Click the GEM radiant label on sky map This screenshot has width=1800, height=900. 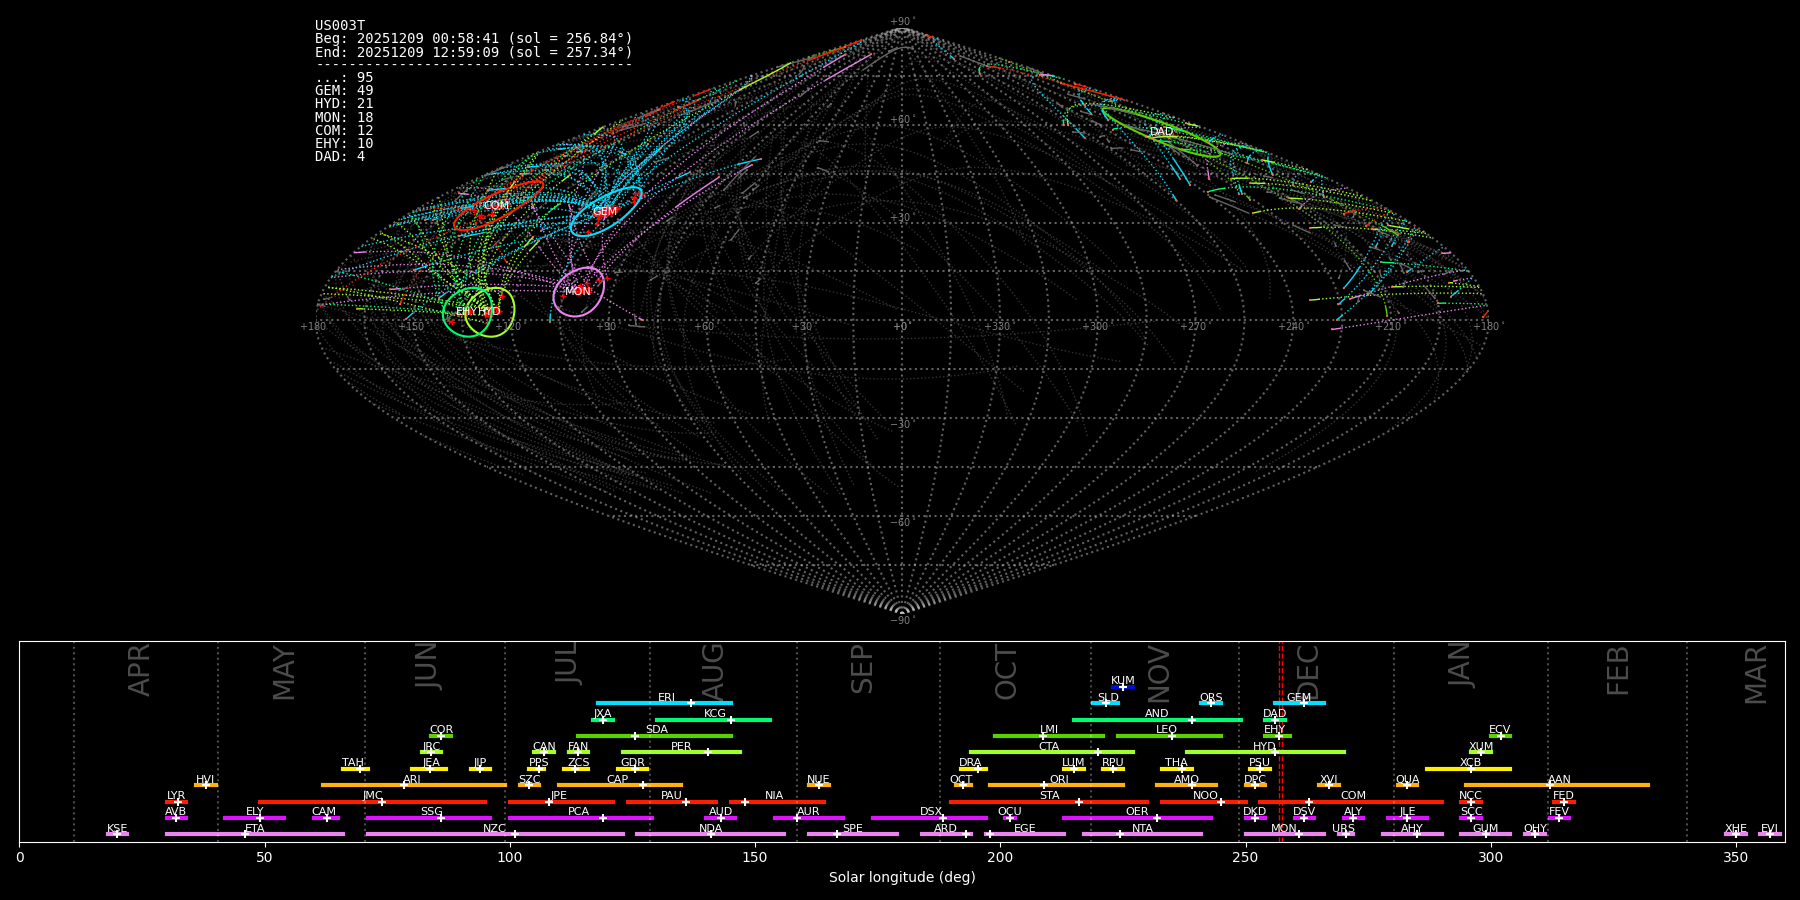tap(605, 212)
